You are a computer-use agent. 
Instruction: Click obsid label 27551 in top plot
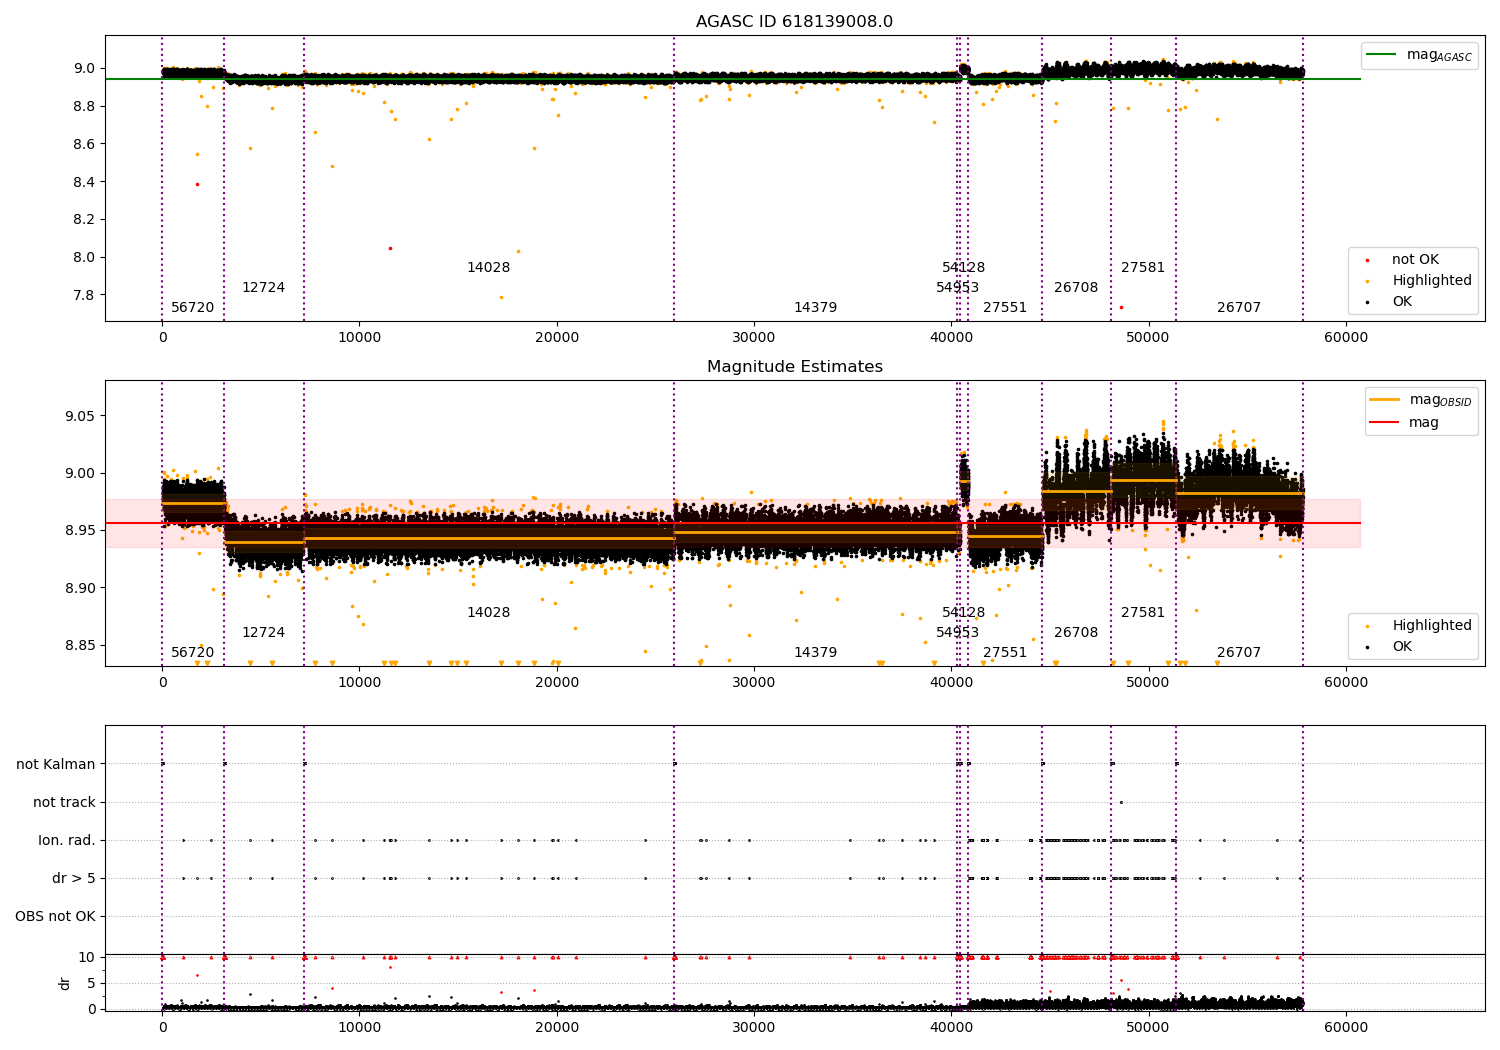click(1005, 308)
